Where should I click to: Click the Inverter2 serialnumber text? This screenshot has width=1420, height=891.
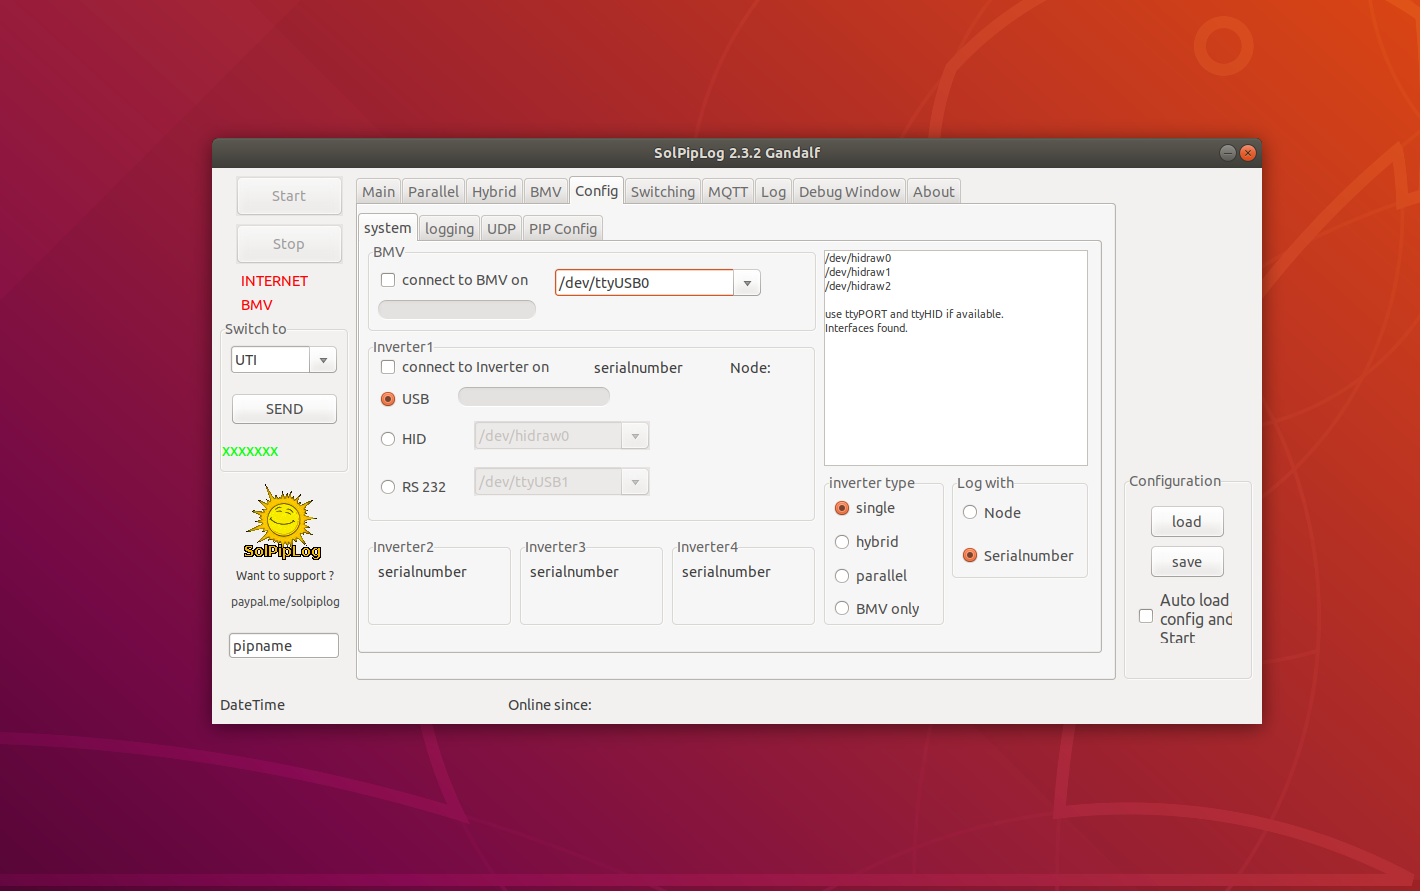coord(422,572)
